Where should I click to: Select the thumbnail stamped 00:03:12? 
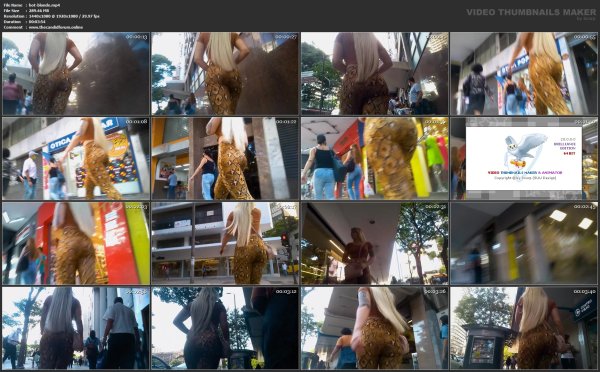click(x=225, y=328)
